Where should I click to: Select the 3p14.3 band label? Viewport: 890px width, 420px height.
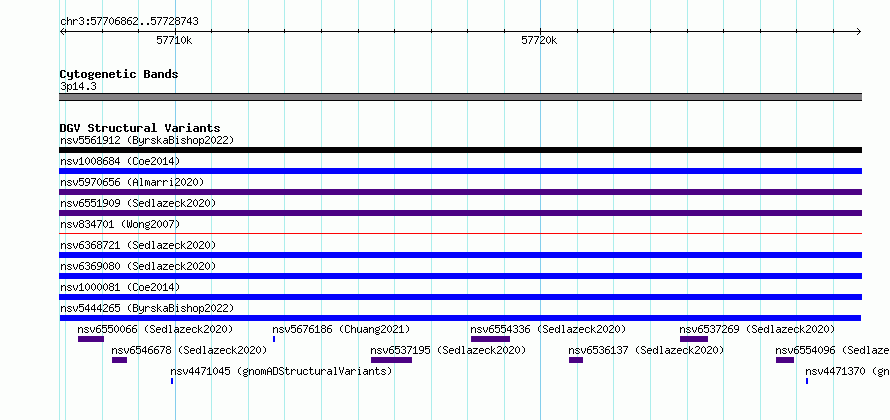point(78,86)
